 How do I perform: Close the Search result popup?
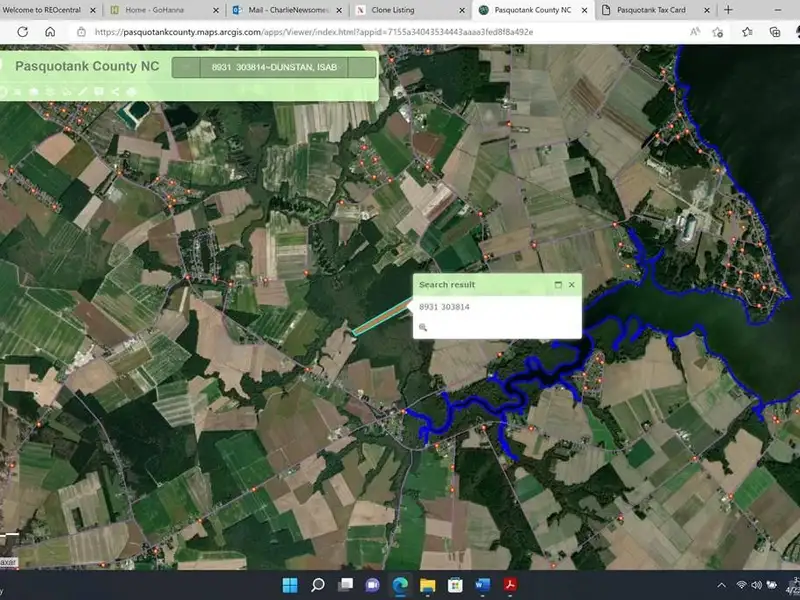click(x=572, y=285)
